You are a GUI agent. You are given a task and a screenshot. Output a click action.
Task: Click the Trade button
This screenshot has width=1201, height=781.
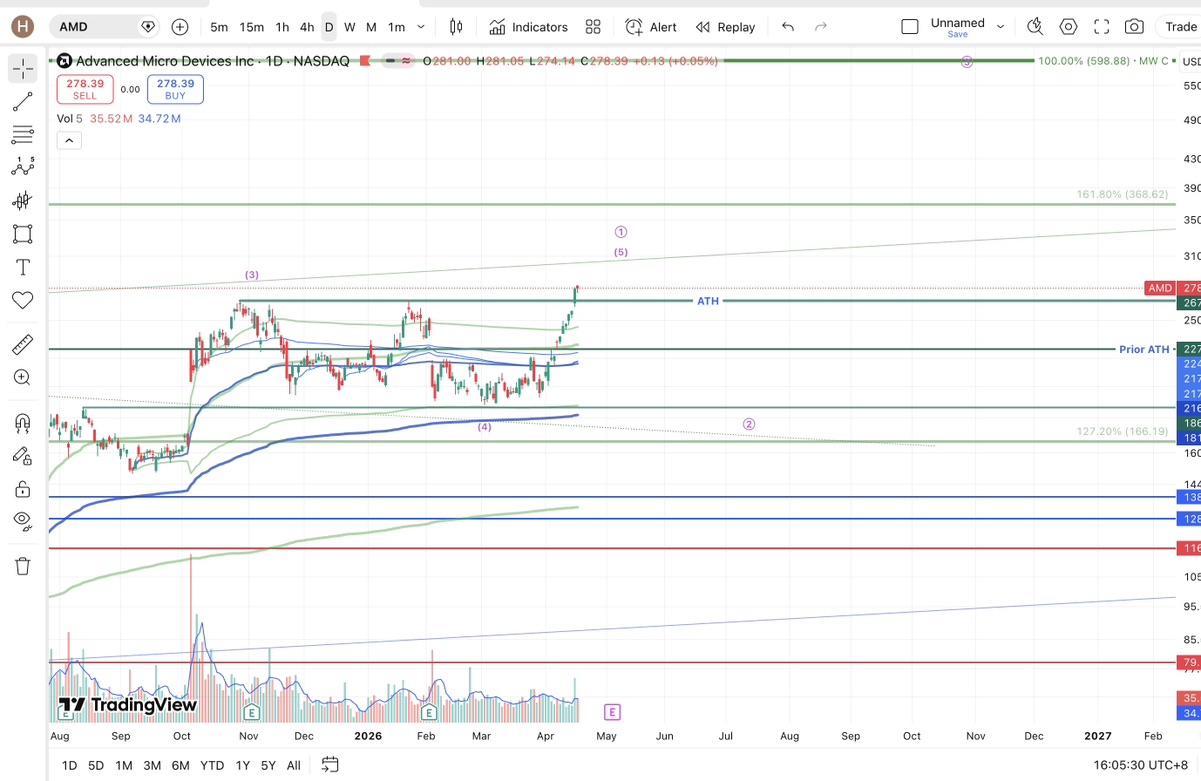1180,27
